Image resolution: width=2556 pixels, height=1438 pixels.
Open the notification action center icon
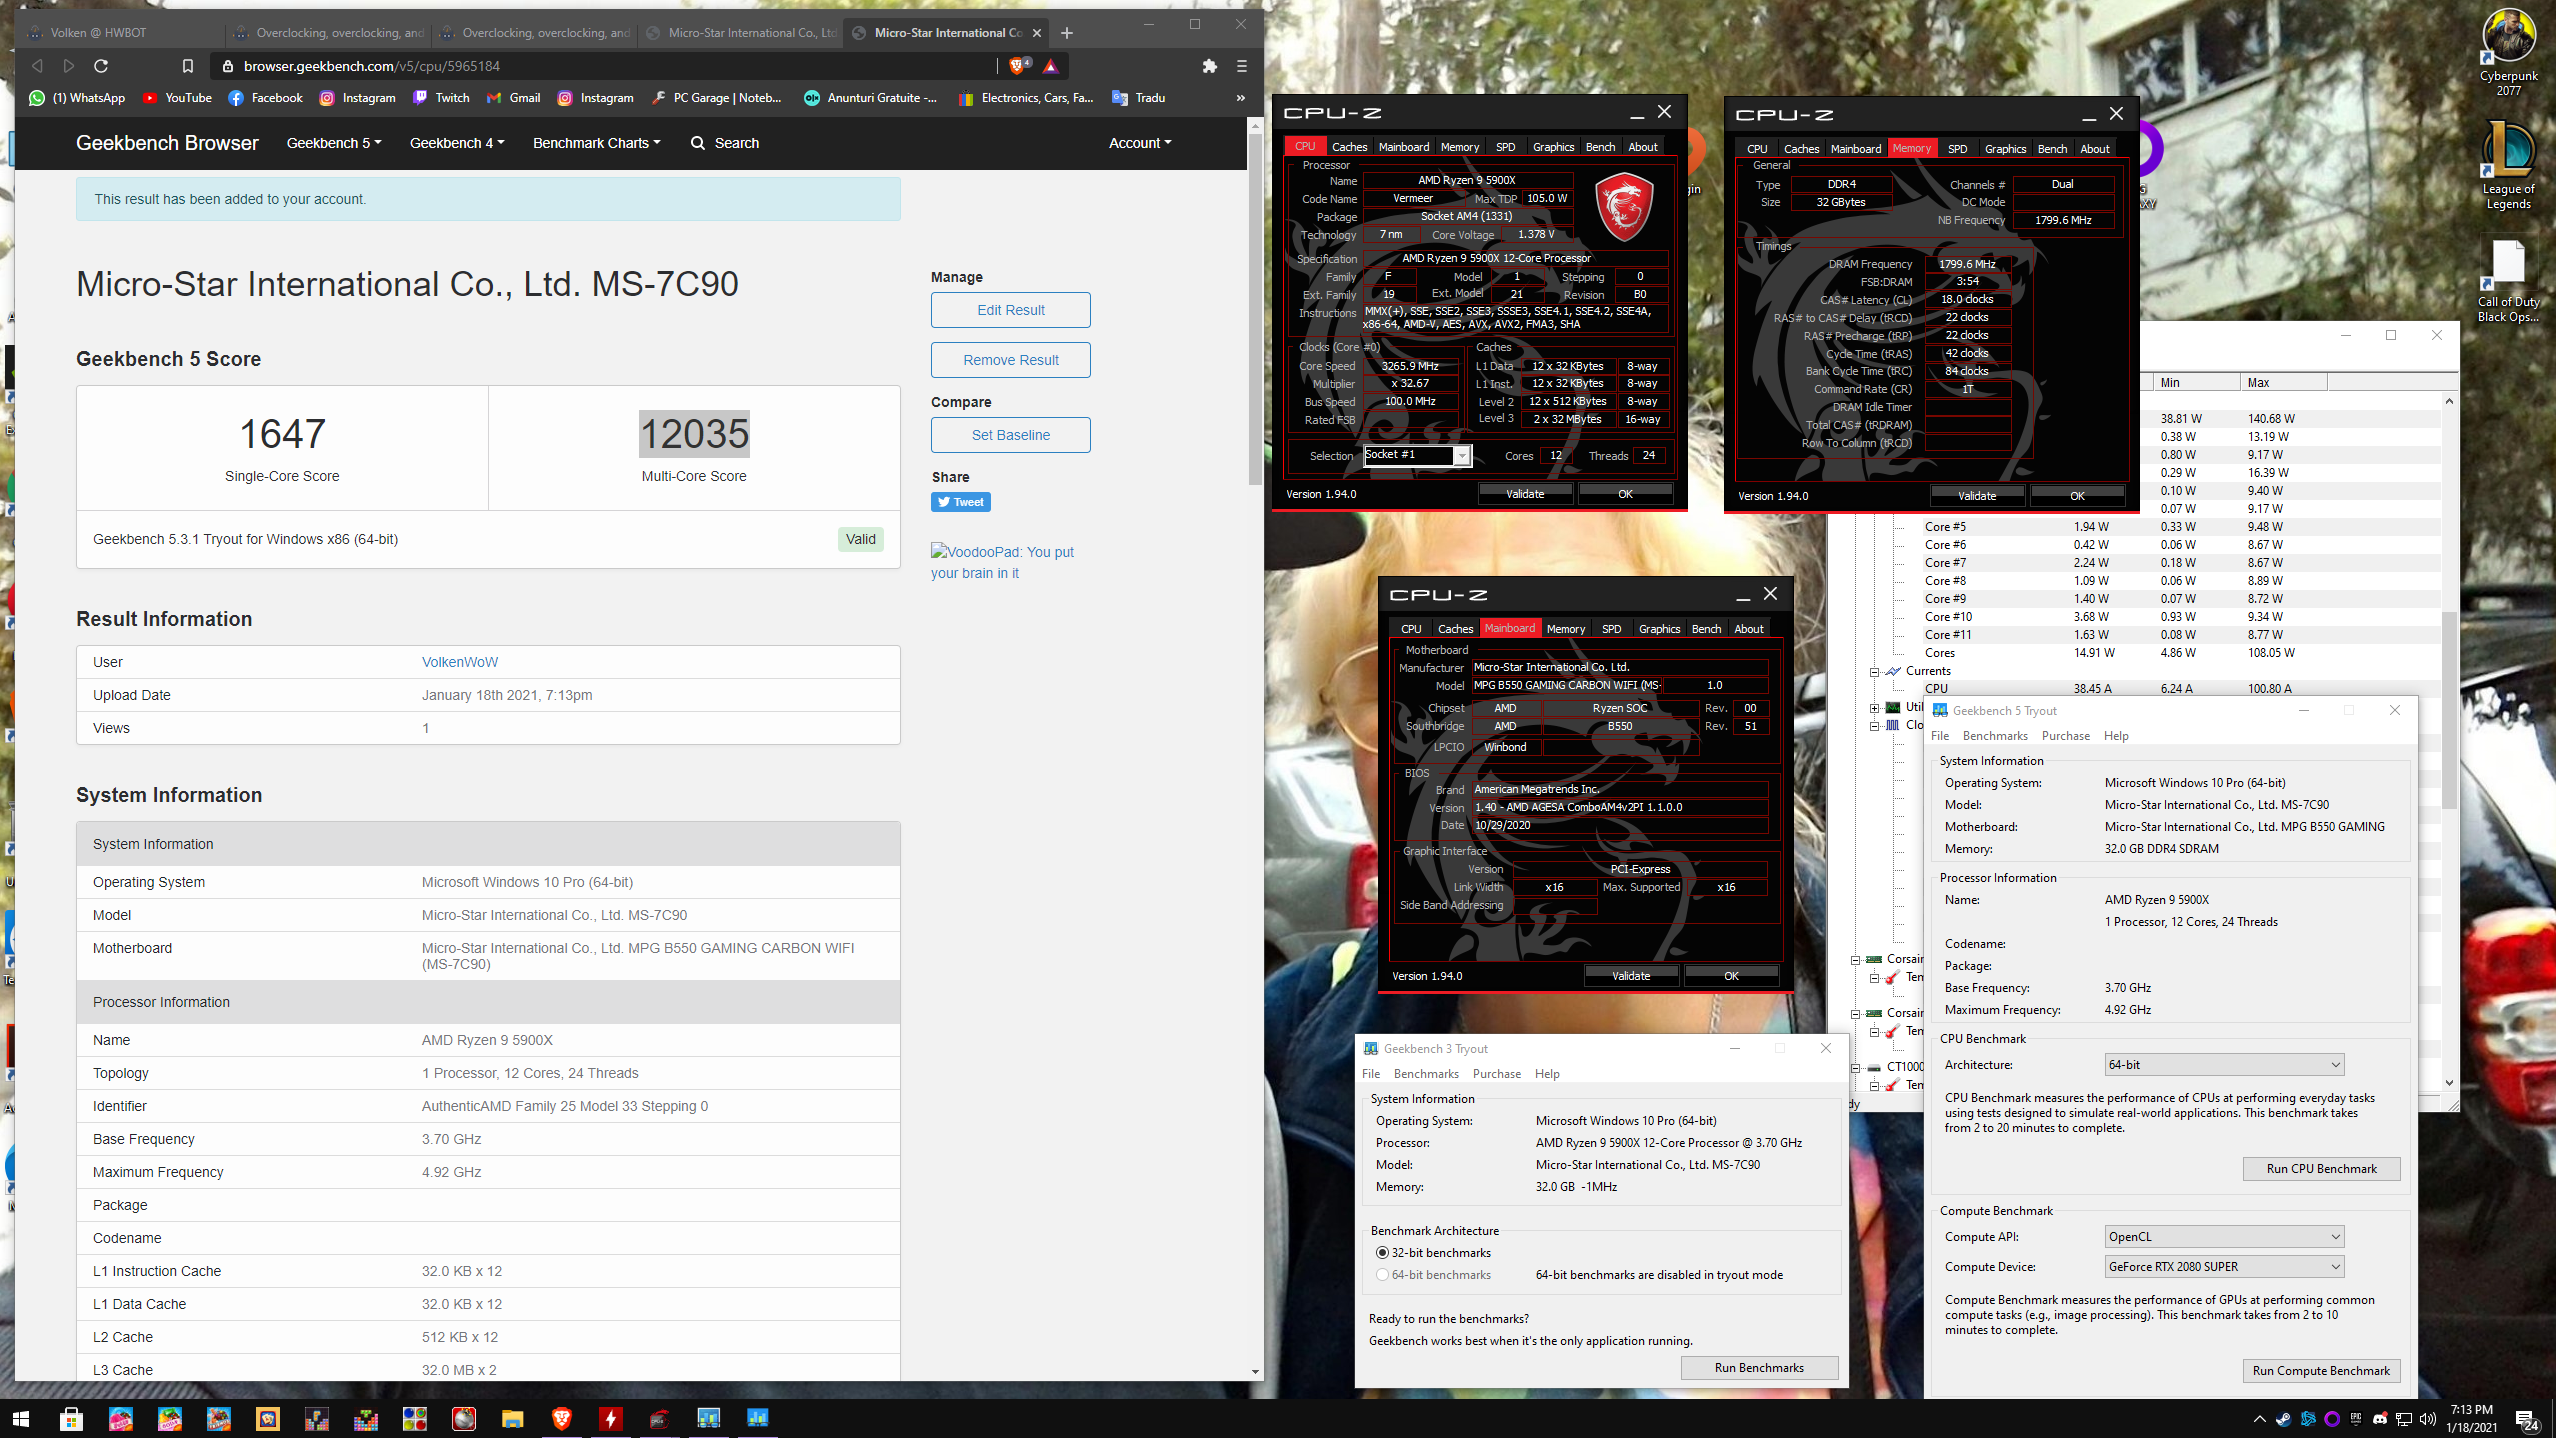2526,1418
